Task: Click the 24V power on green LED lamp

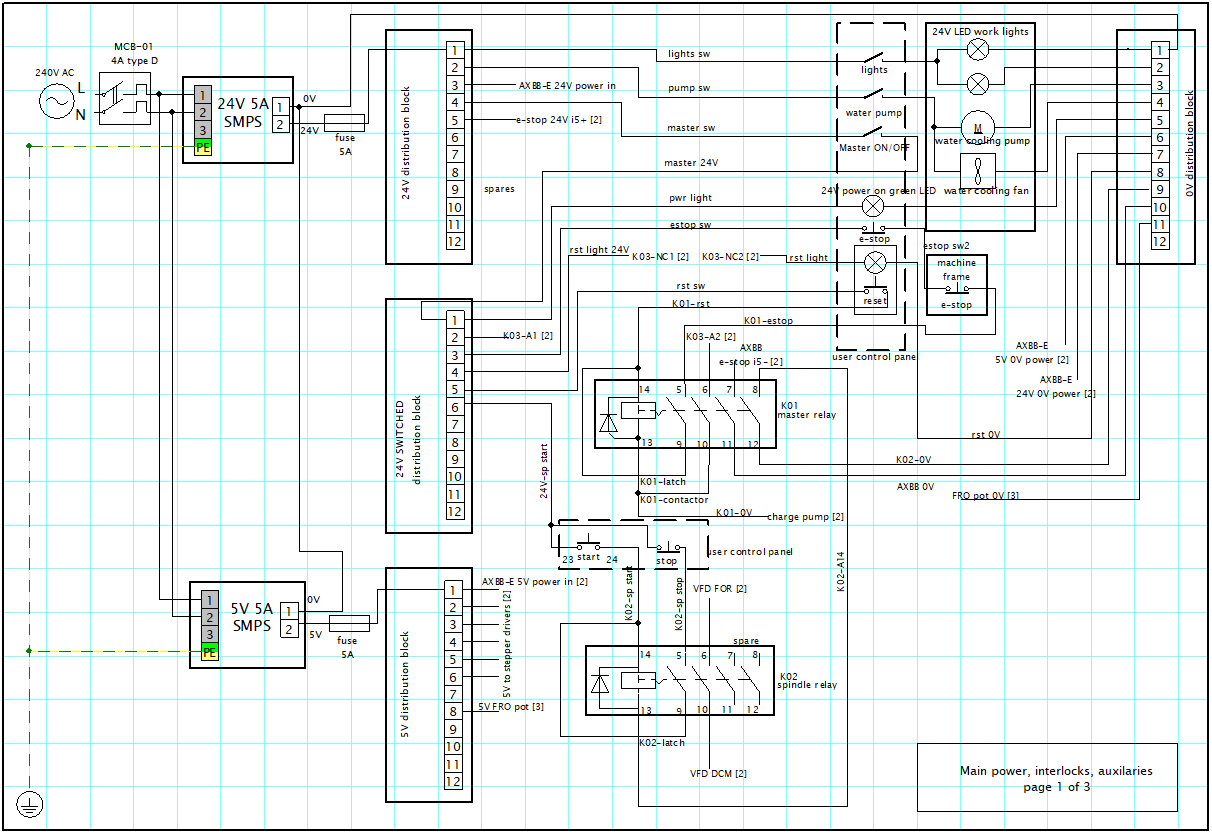Action: pos(874,206)
